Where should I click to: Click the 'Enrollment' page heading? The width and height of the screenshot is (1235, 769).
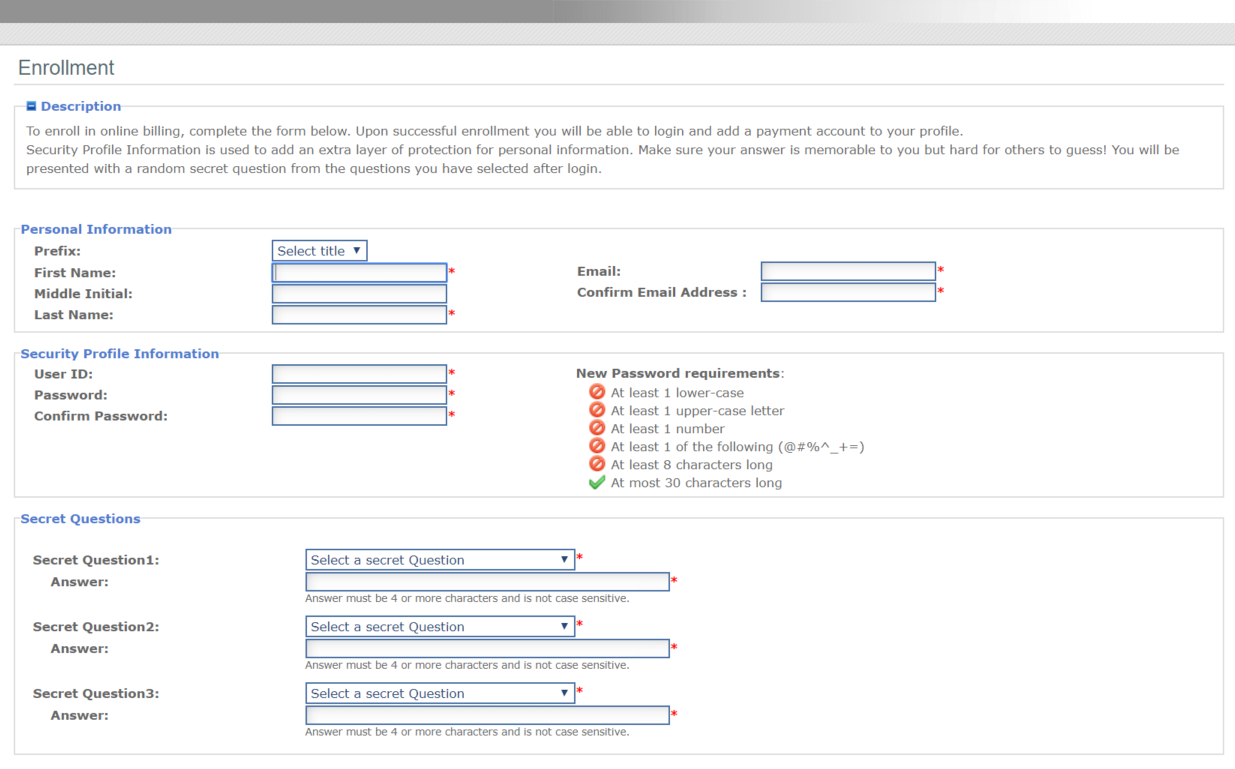(x=66, y=68)
